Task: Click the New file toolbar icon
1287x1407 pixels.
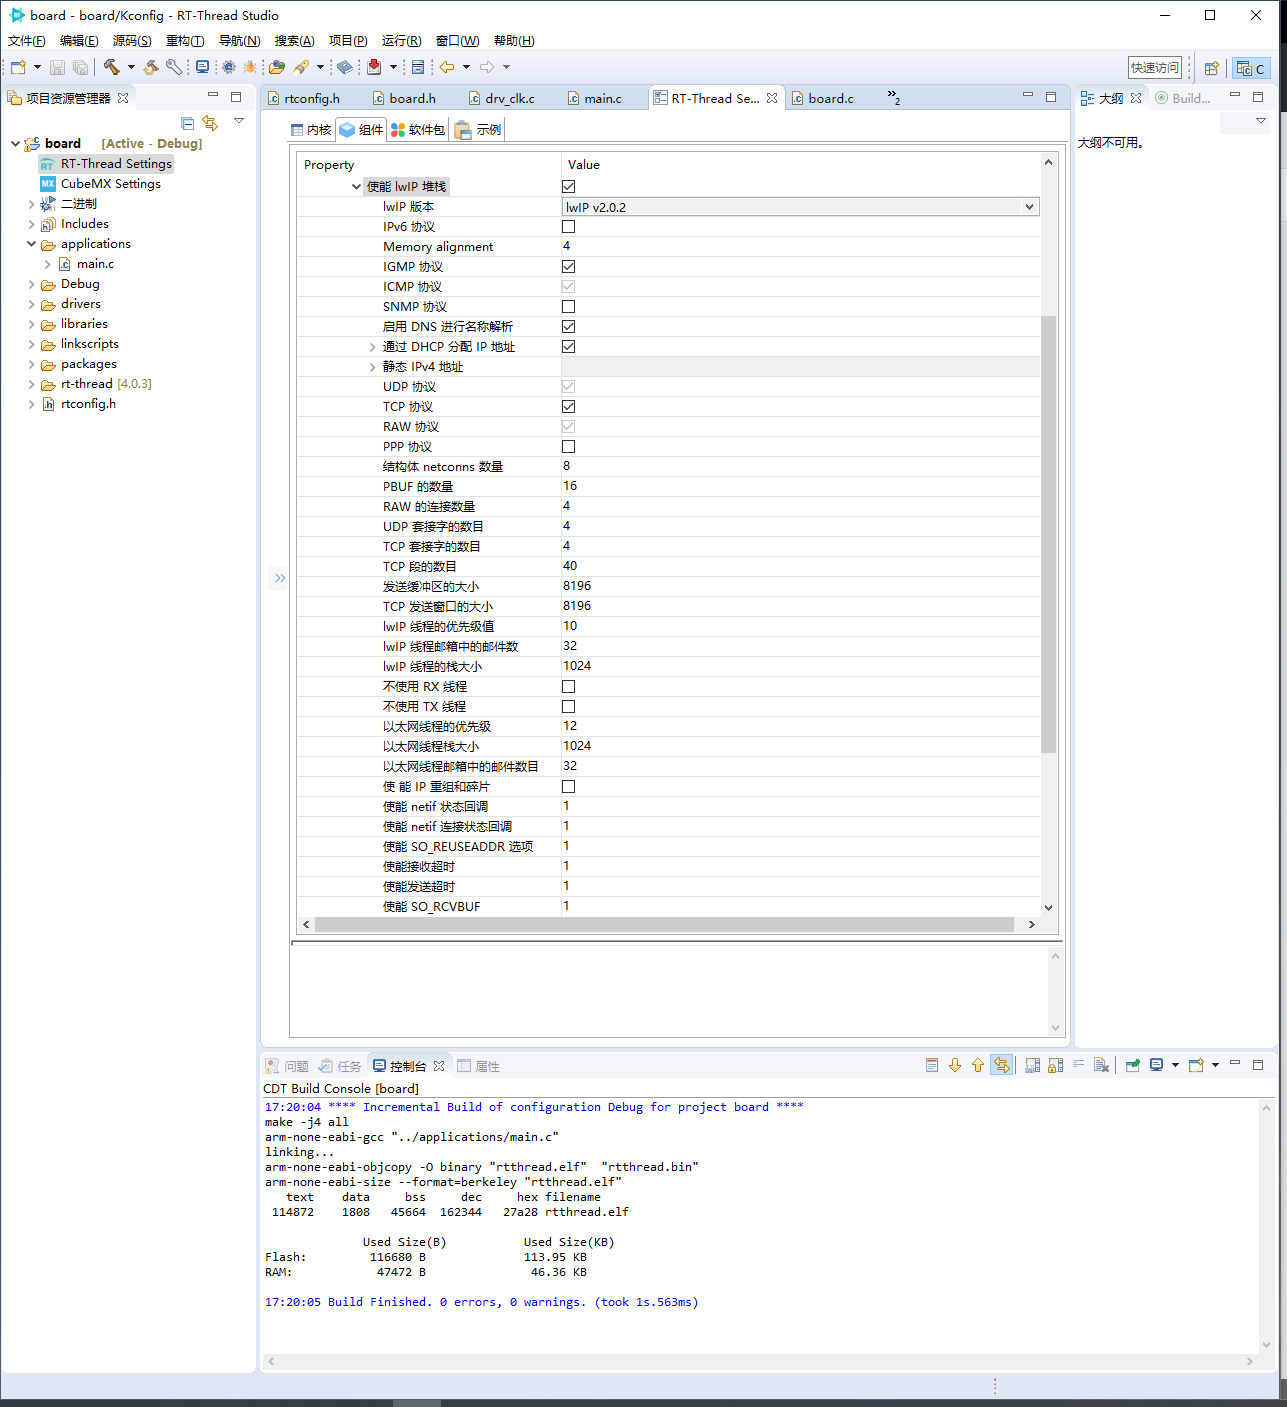Action: click(18, 67)
